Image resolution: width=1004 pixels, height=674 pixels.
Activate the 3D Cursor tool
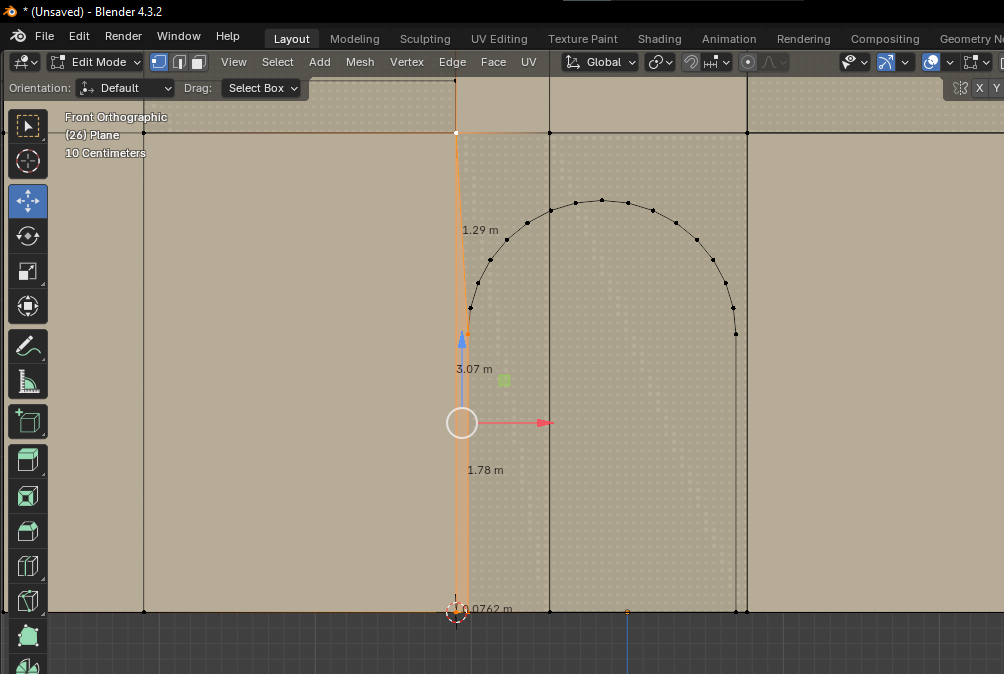(x=28, y=161)
